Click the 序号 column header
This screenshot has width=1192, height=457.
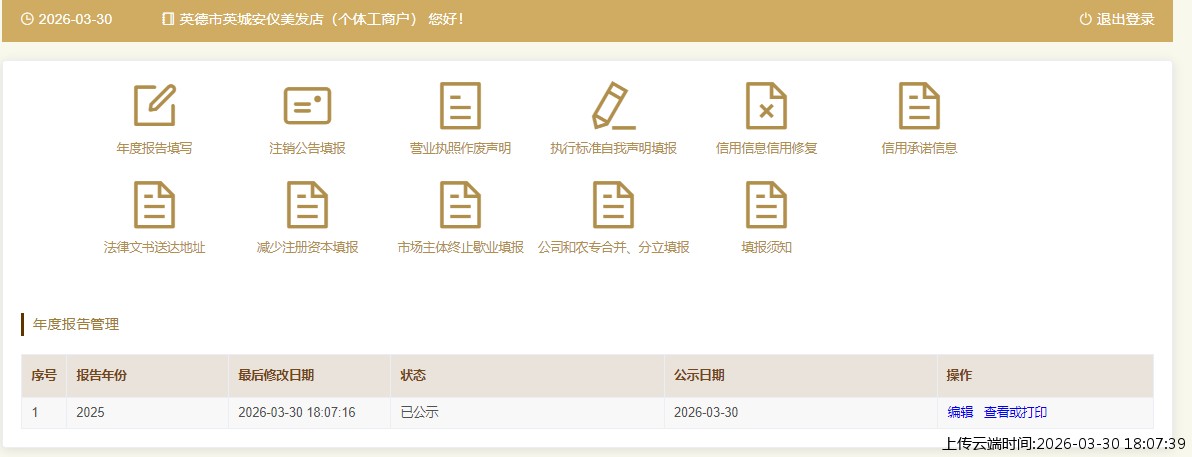coord(43,375)
